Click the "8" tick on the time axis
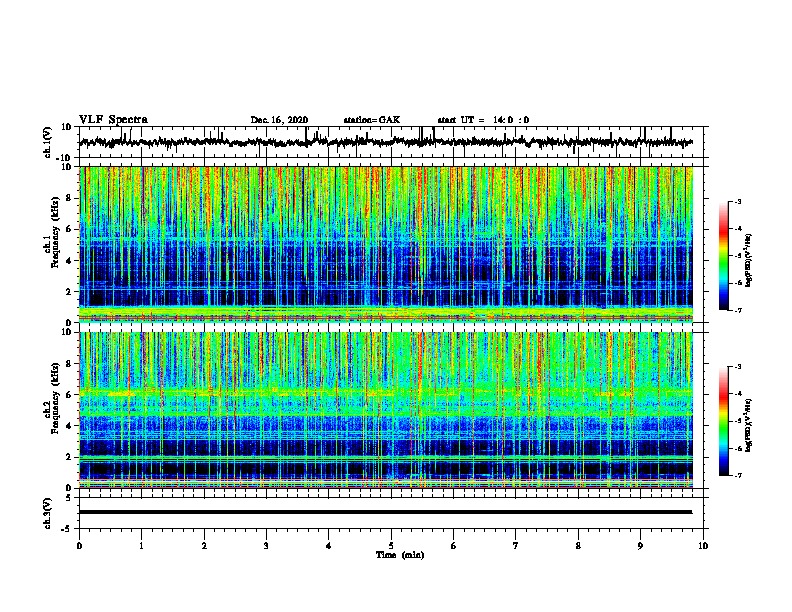Screen dimensions: 792x612 (x=578, y=546)
